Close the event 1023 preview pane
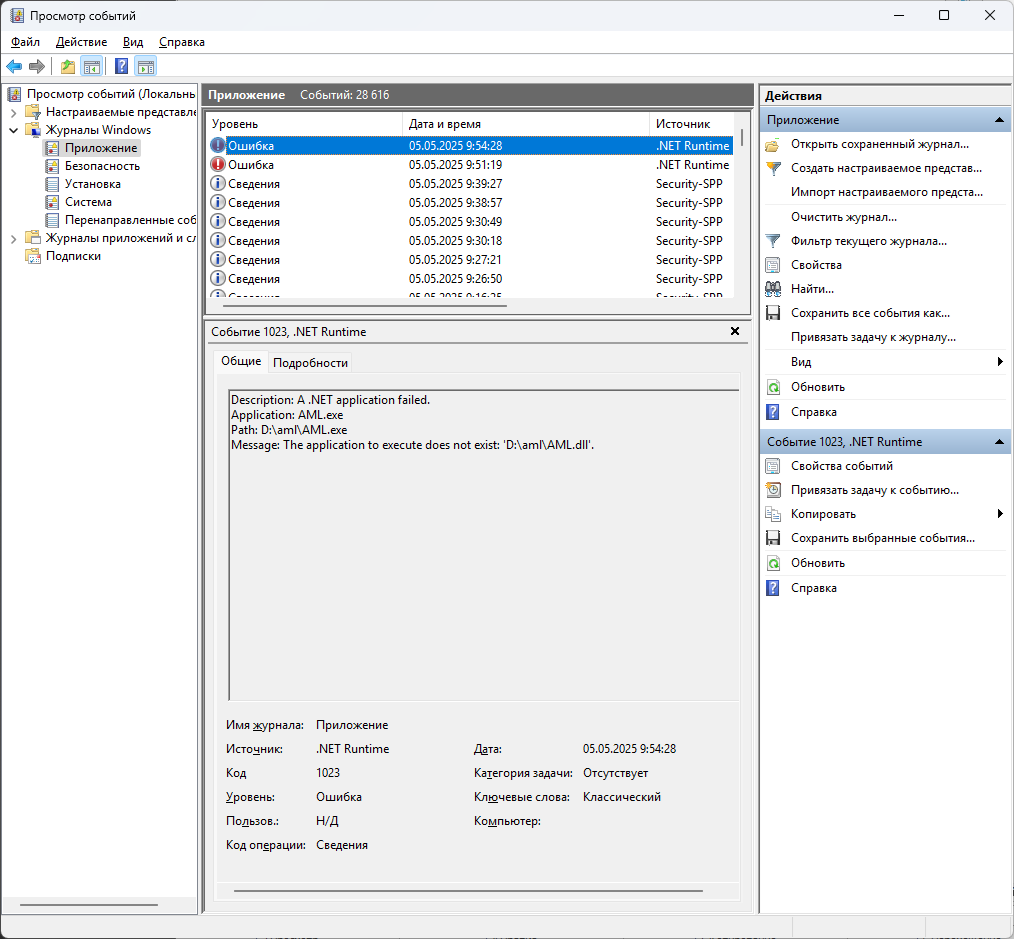This screenshot has width=1014, height=939. [735, 331]
